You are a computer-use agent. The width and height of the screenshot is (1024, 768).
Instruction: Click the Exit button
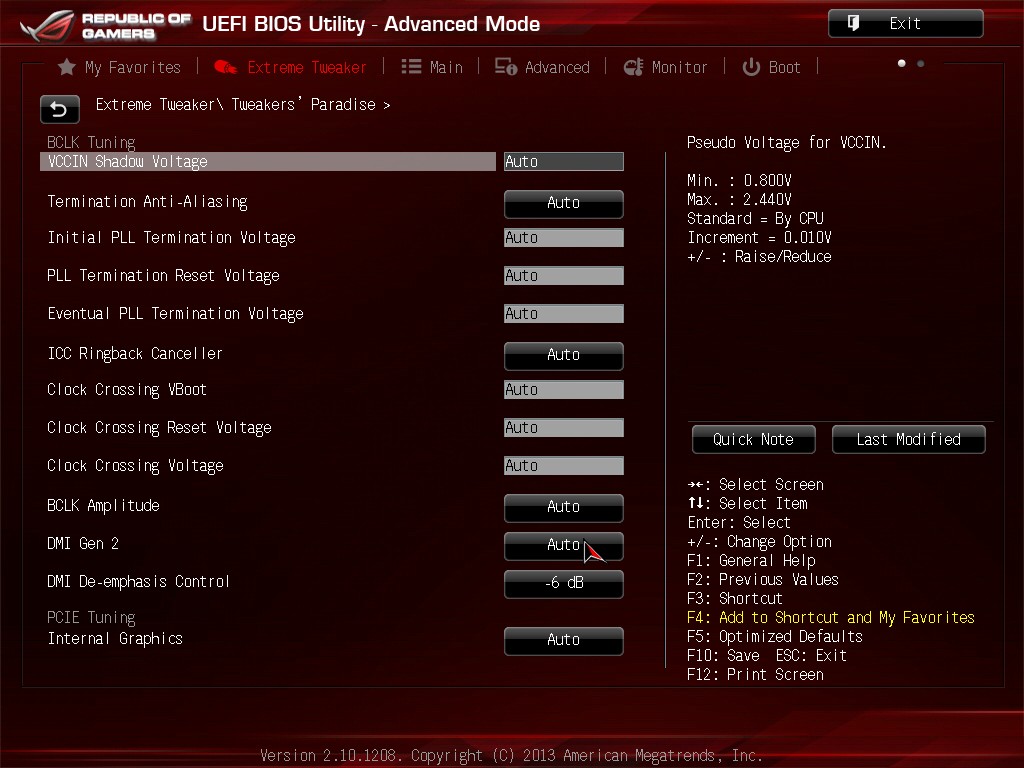(x=905, y=24)
